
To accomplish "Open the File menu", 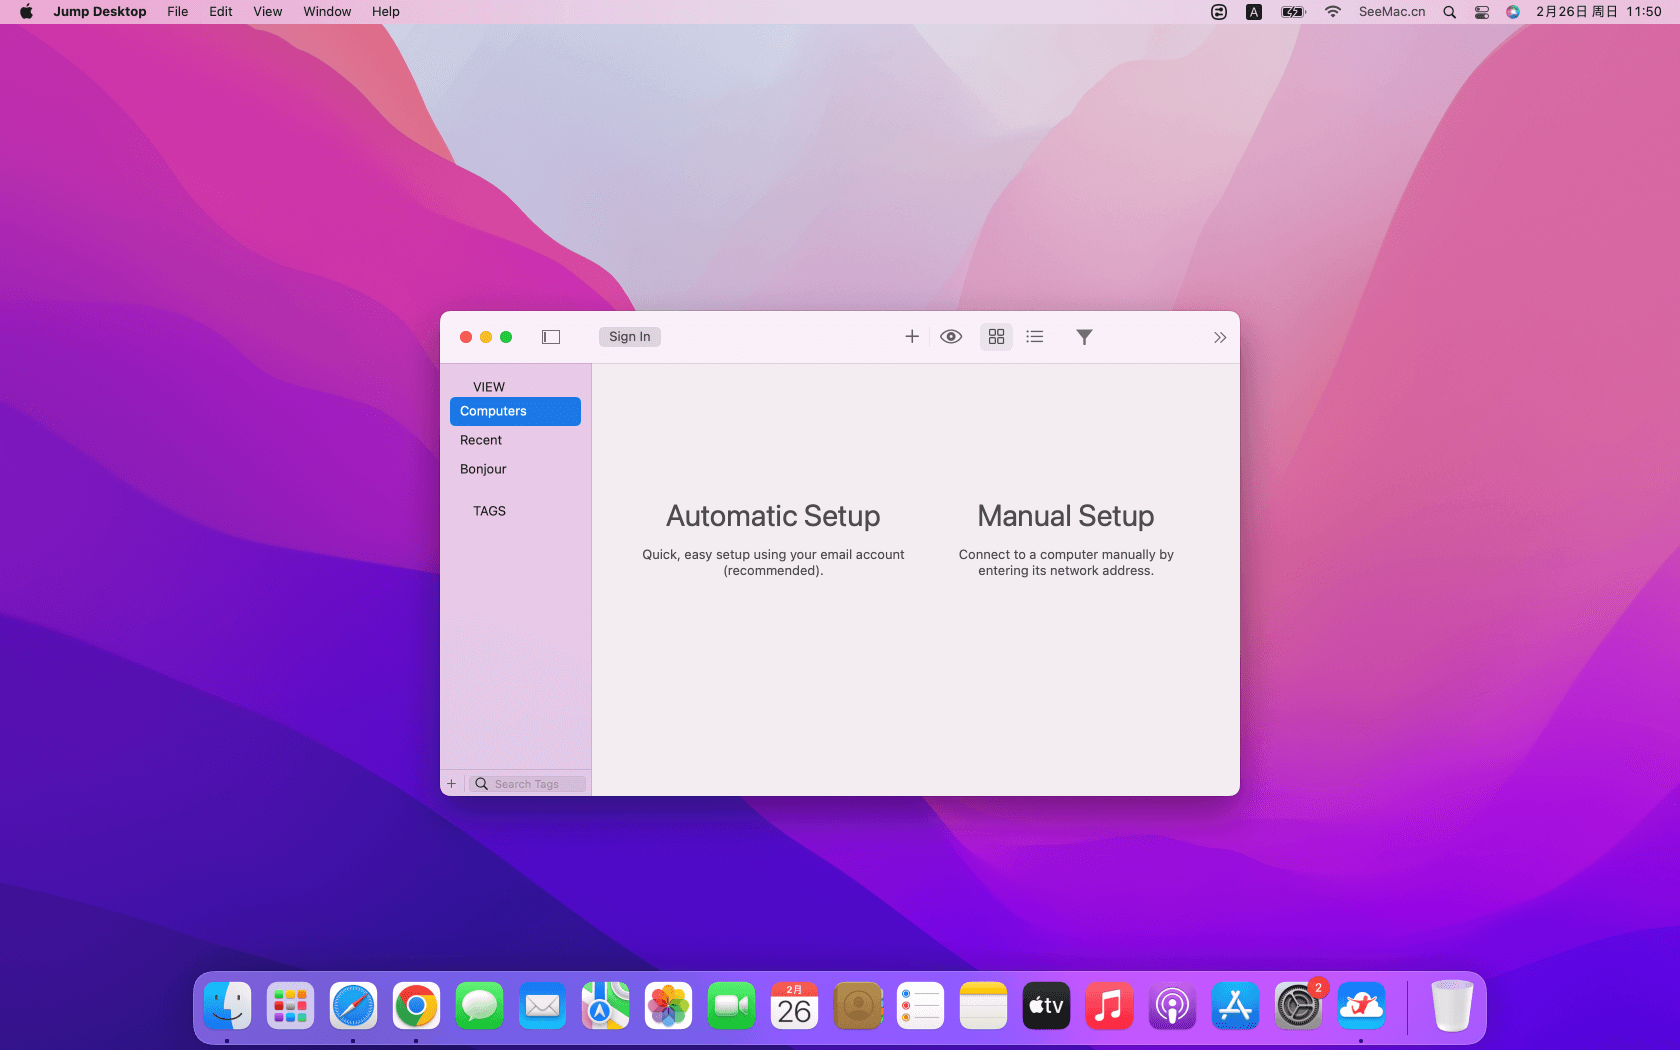I will [x=177, y=12].
